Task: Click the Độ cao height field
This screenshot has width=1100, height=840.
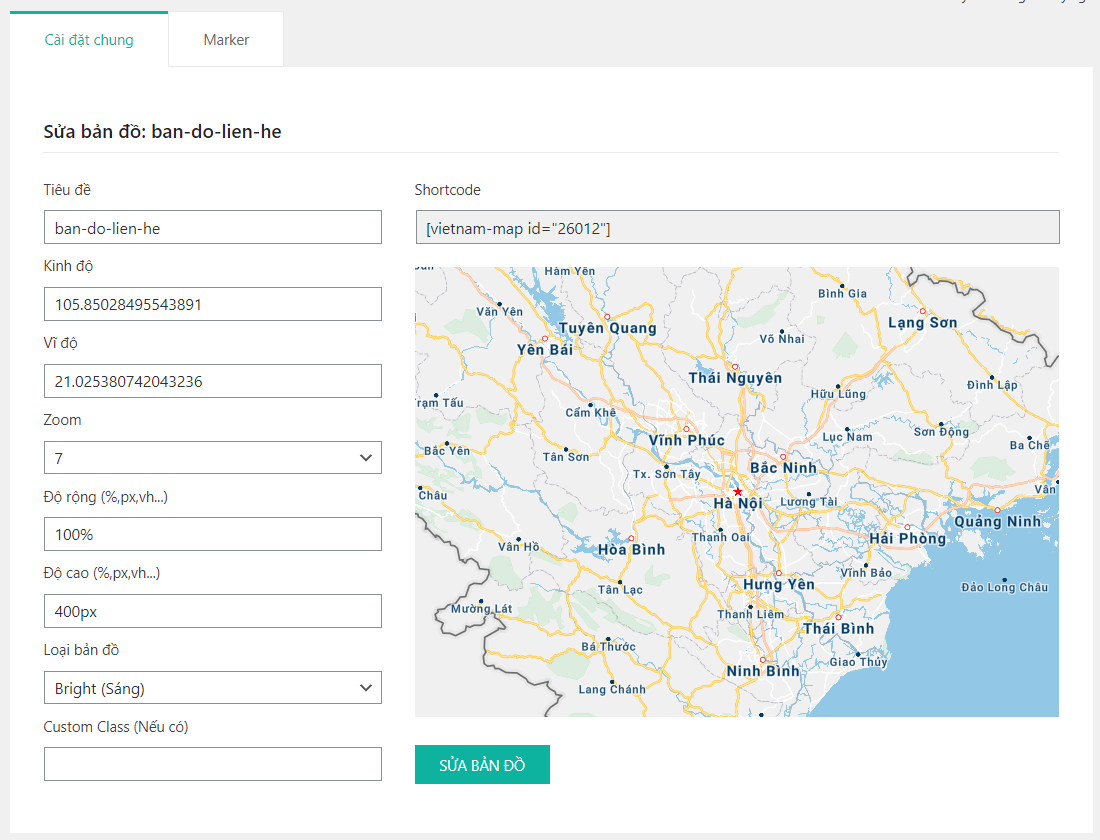Action: click(x=213, y=611)
